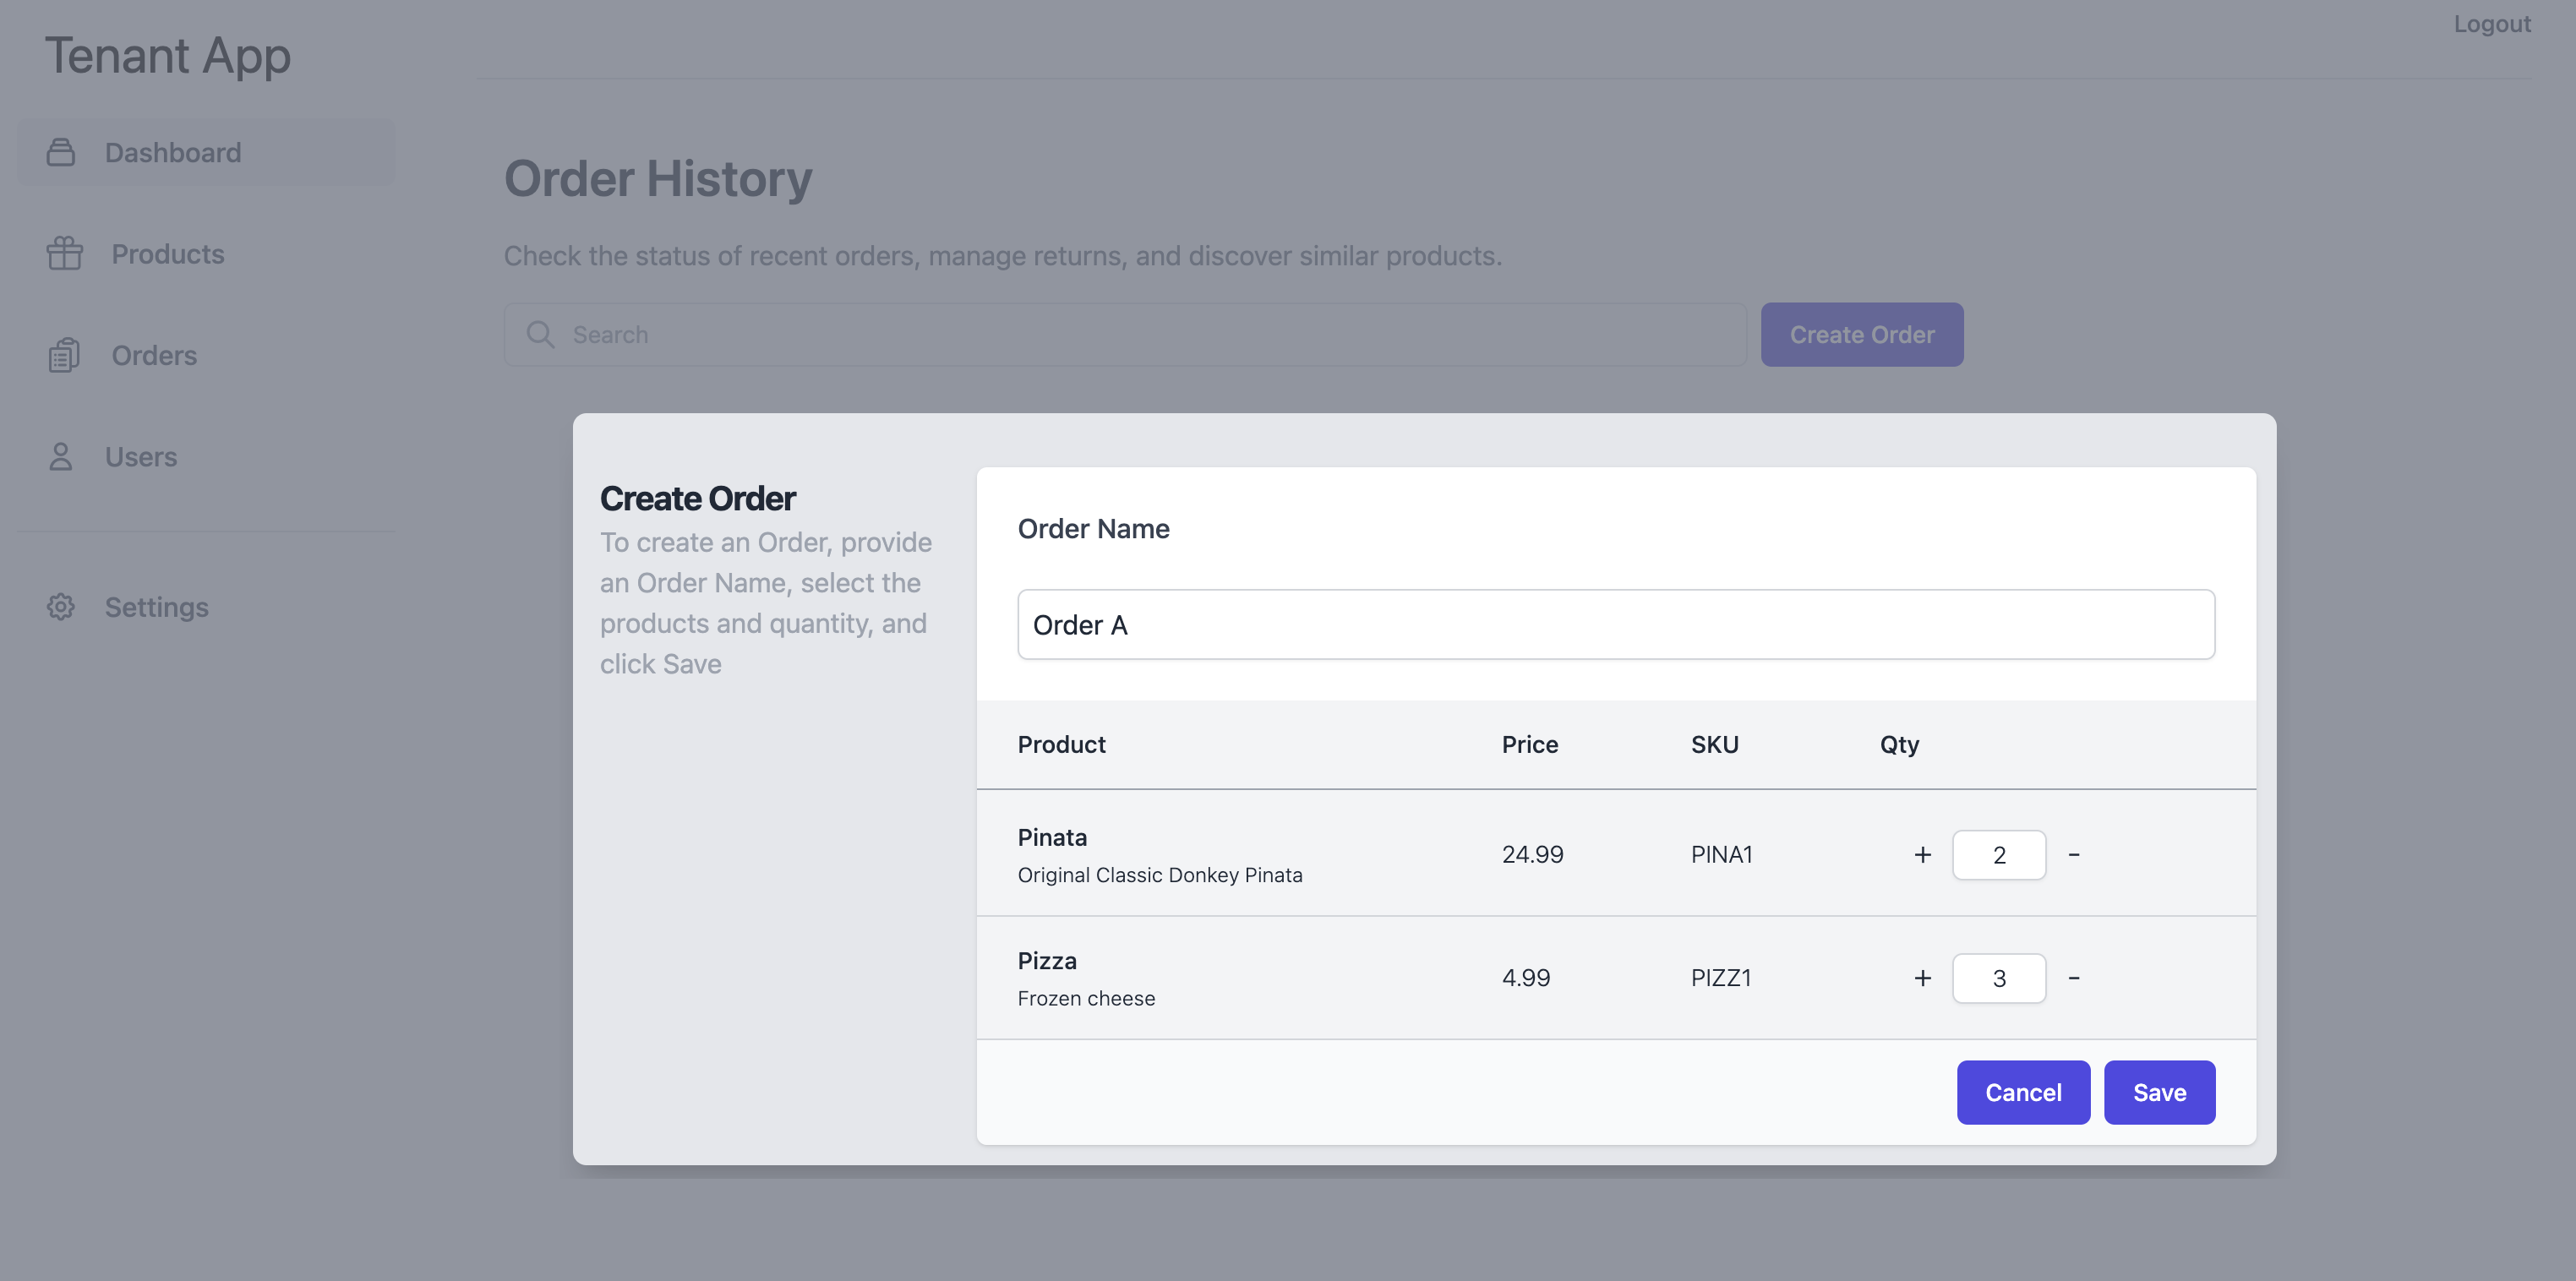Click the Products gift box icon
The image size is (2576, 1281).
pos(65,253)
